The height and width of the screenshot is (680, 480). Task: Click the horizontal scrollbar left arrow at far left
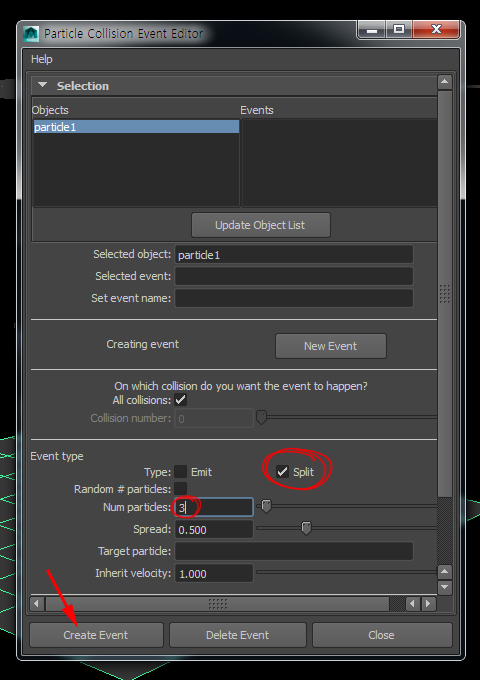[x=36, y=603]
